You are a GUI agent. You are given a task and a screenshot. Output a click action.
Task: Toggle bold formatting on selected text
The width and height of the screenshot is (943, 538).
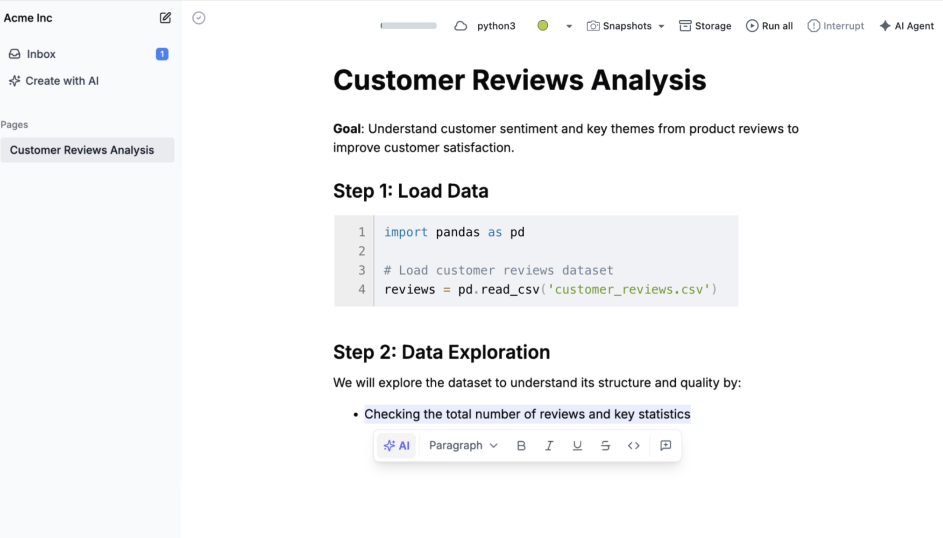521,446
